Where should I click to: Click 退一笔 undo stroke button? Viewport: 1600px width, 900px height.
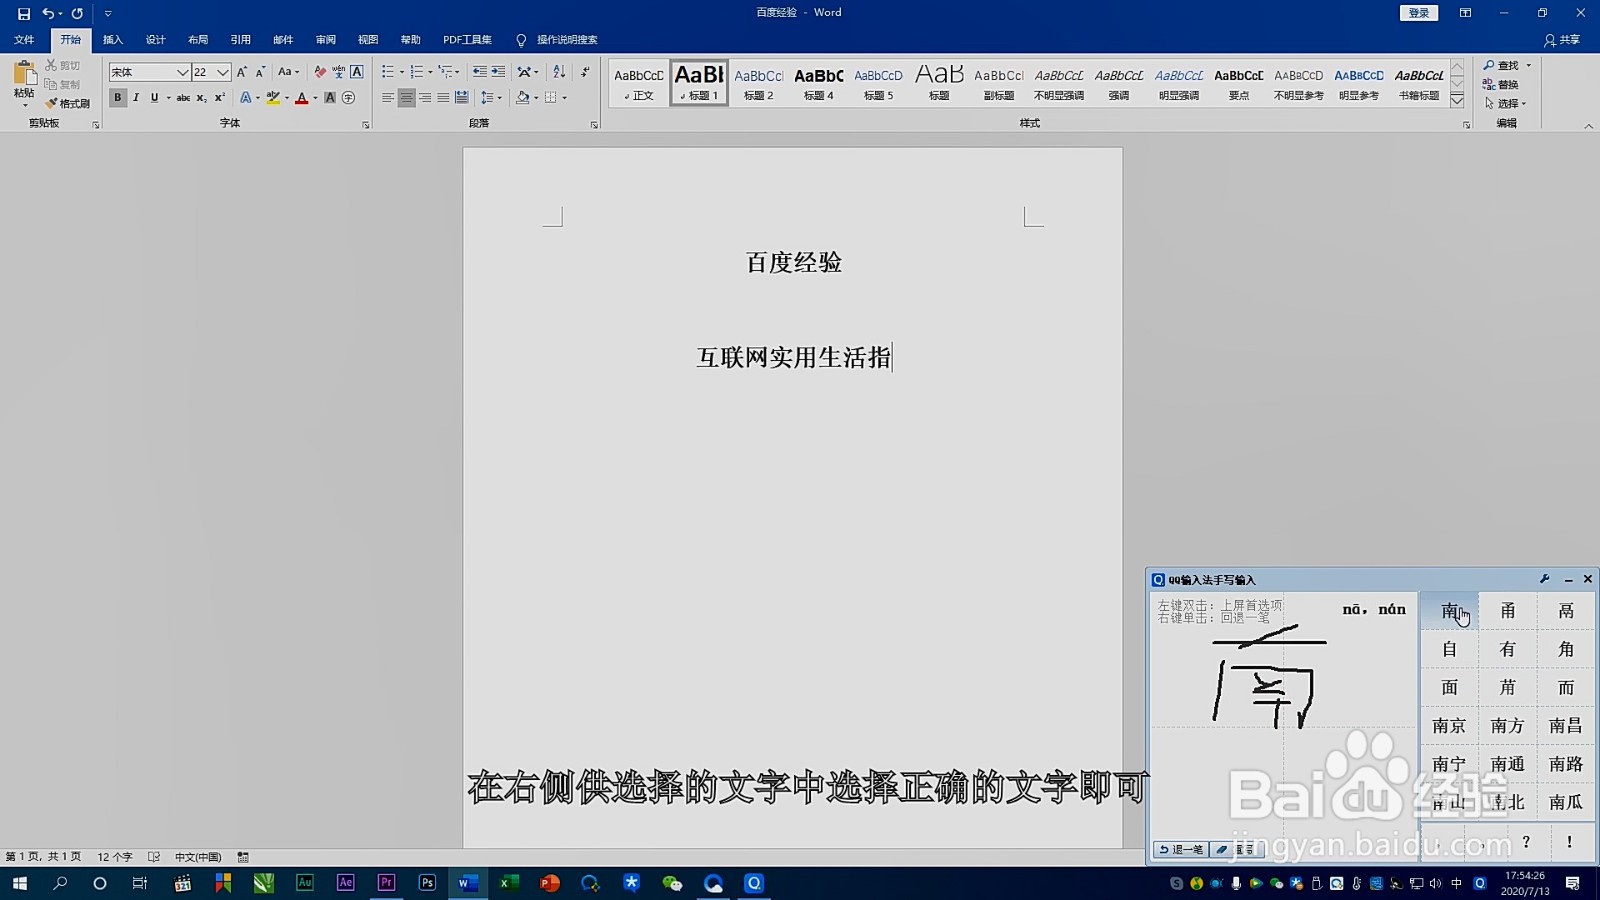click(1181, 849)
